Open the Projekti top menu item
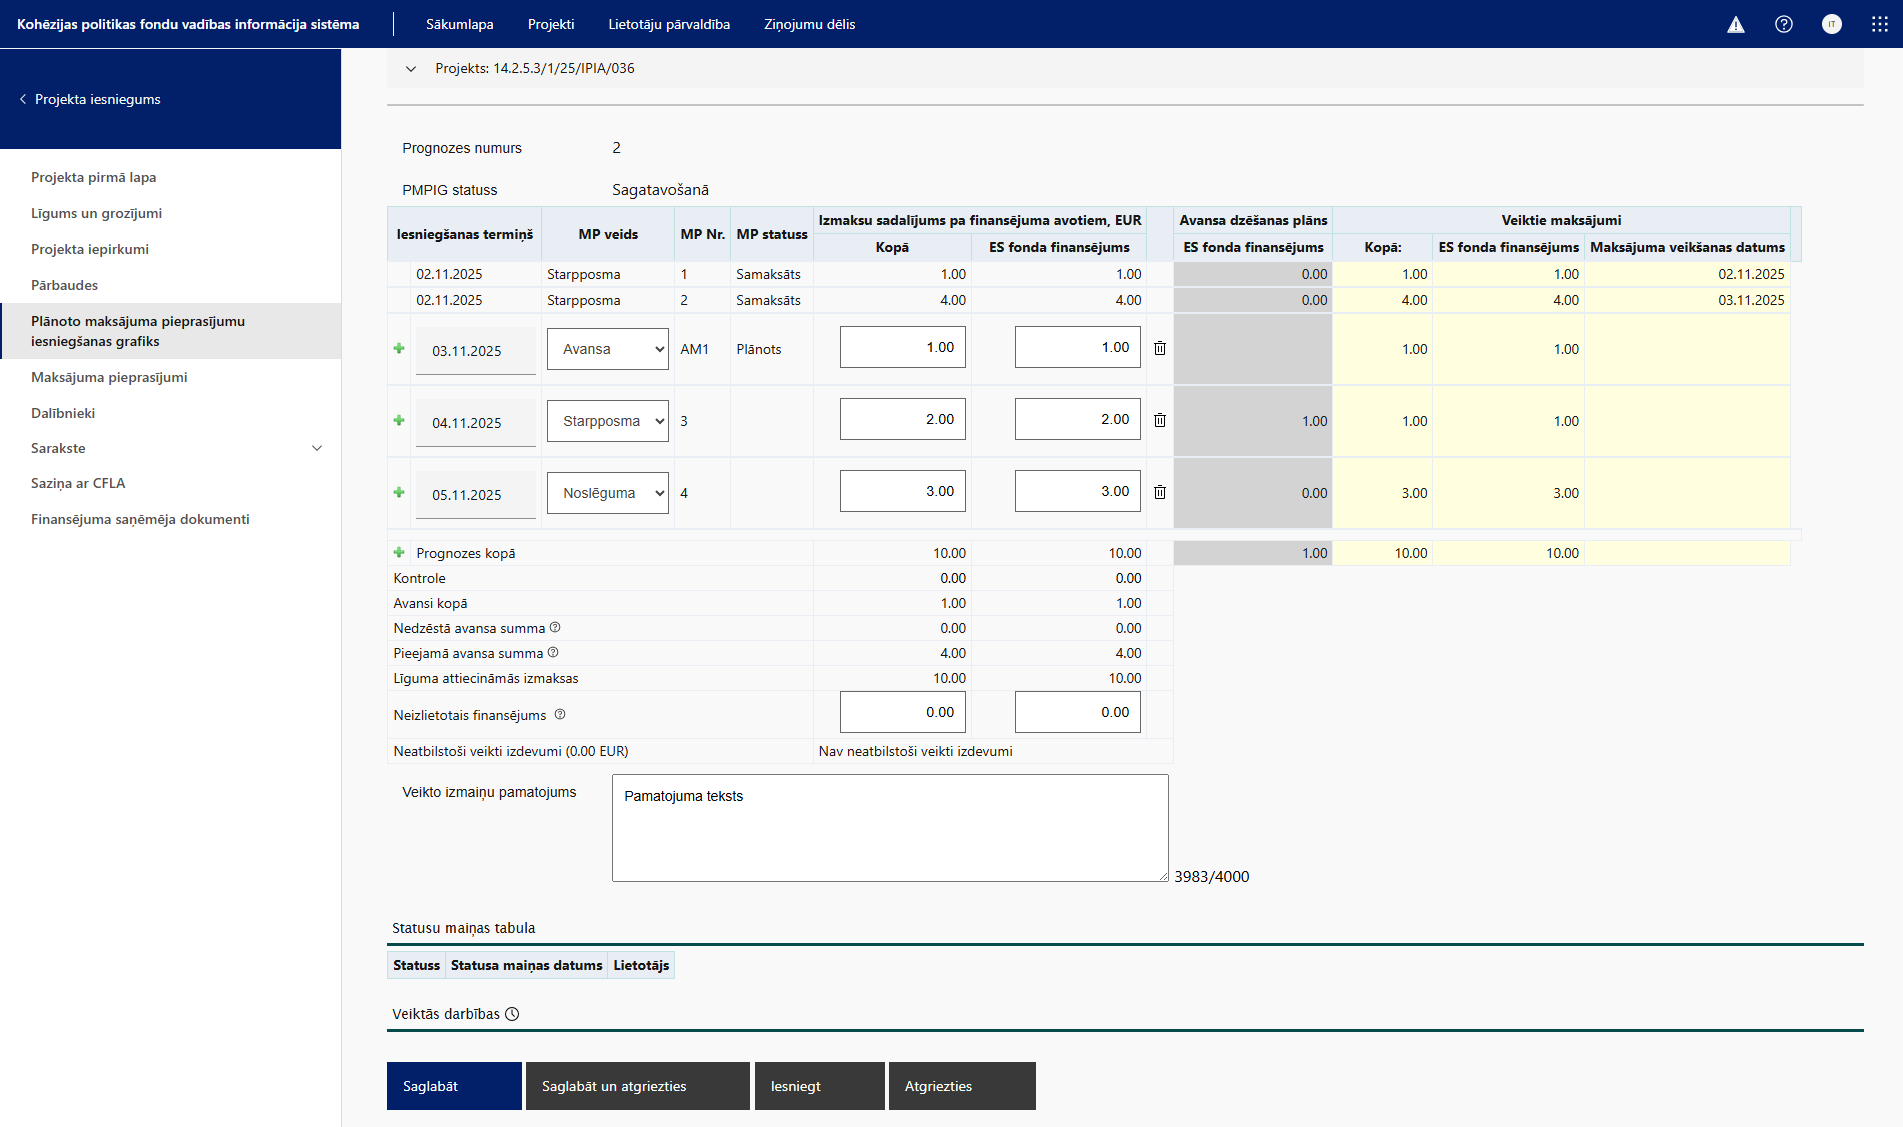The image size is (1903, 1127). [551, 25]
